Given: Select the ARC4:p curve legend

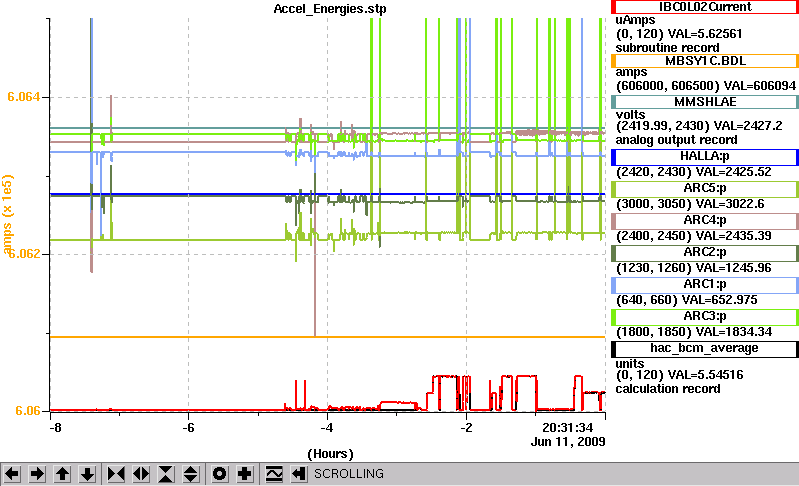Looking at the screenshot, I should pos(705,221).
